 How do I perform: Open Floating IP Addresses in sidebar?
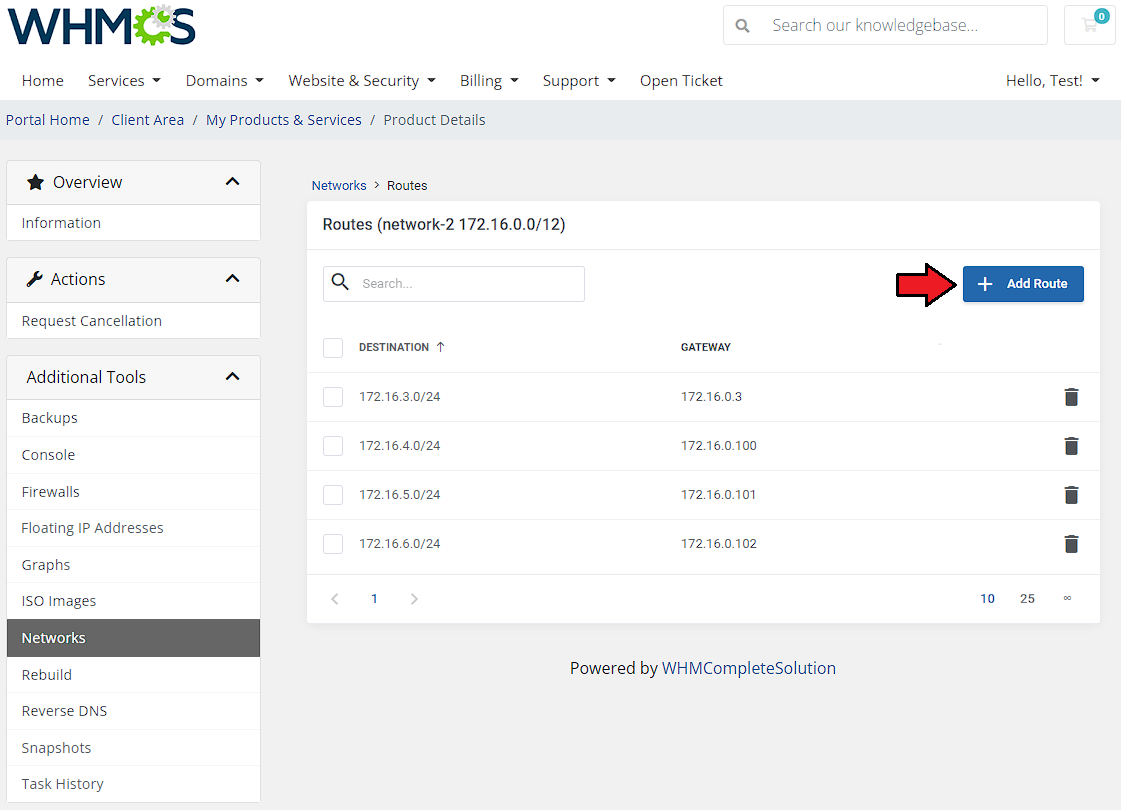[x=133, y=528]
